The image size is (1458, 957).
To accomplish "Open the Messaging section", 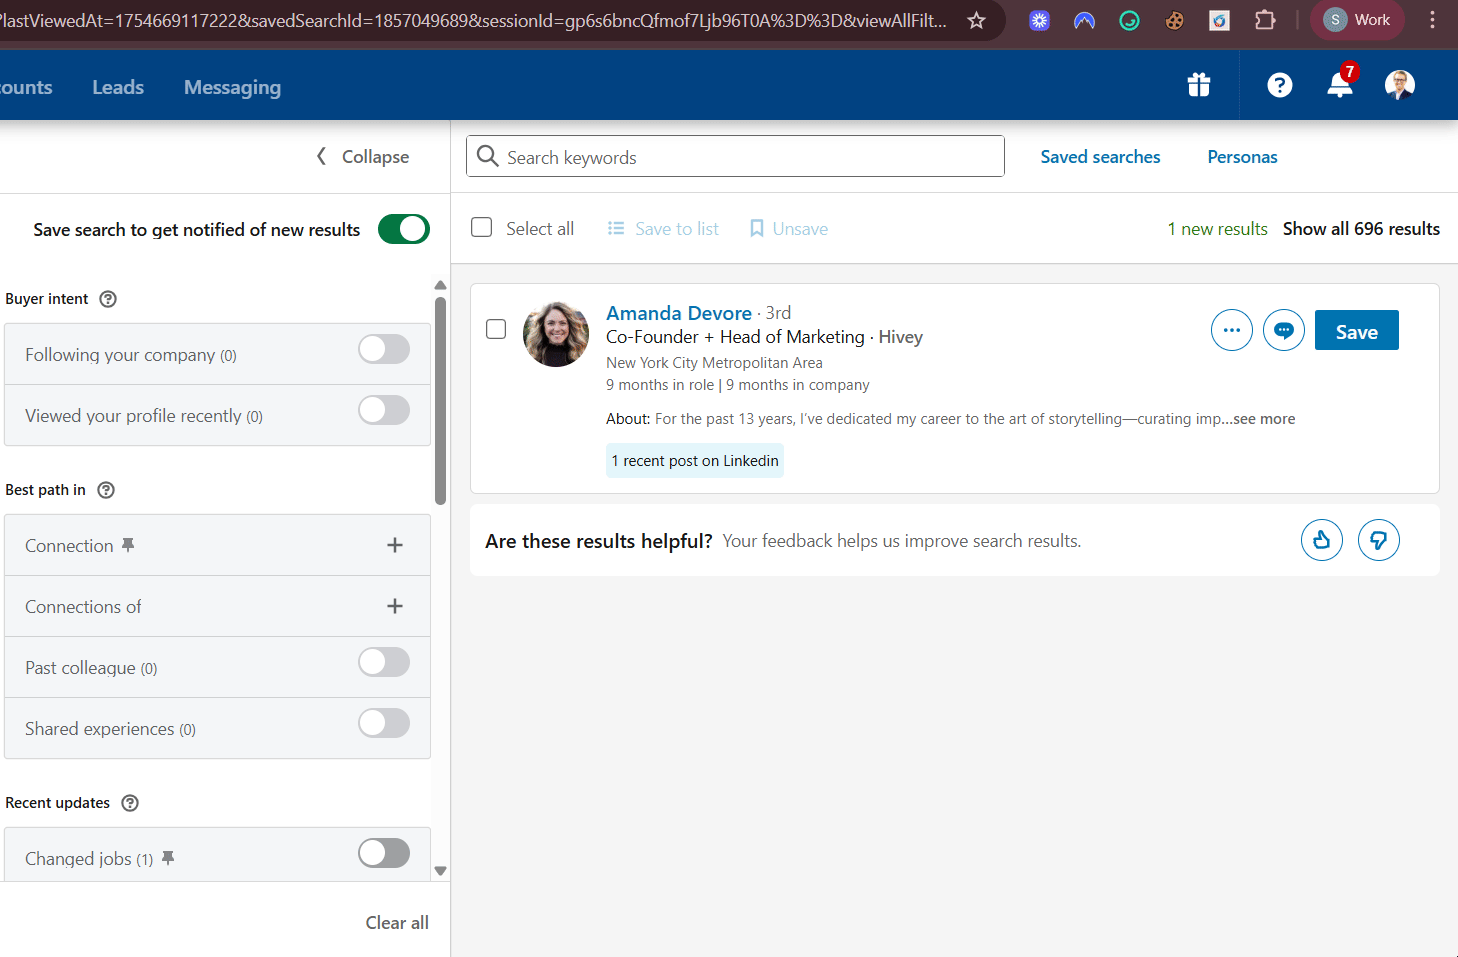I will point(232,87).
